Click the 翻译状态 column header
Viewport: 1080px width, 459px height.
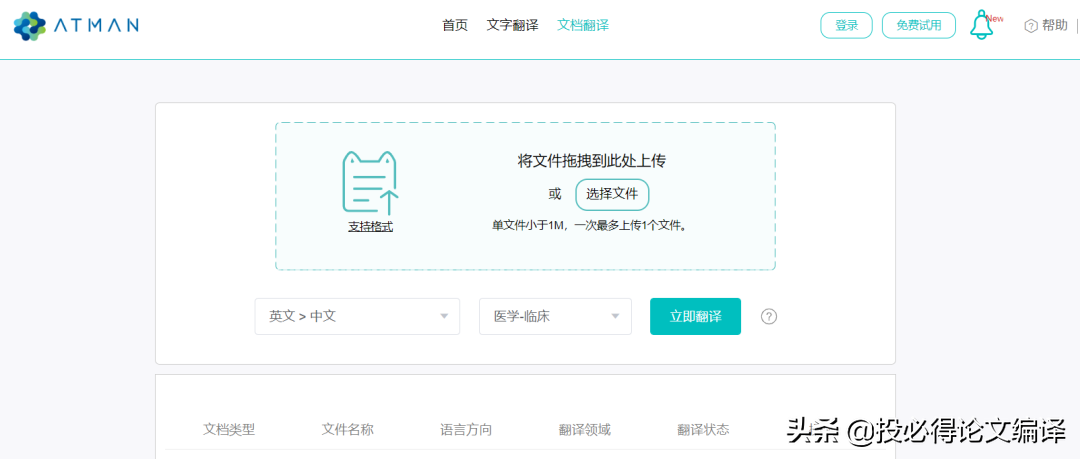[703, 430]
